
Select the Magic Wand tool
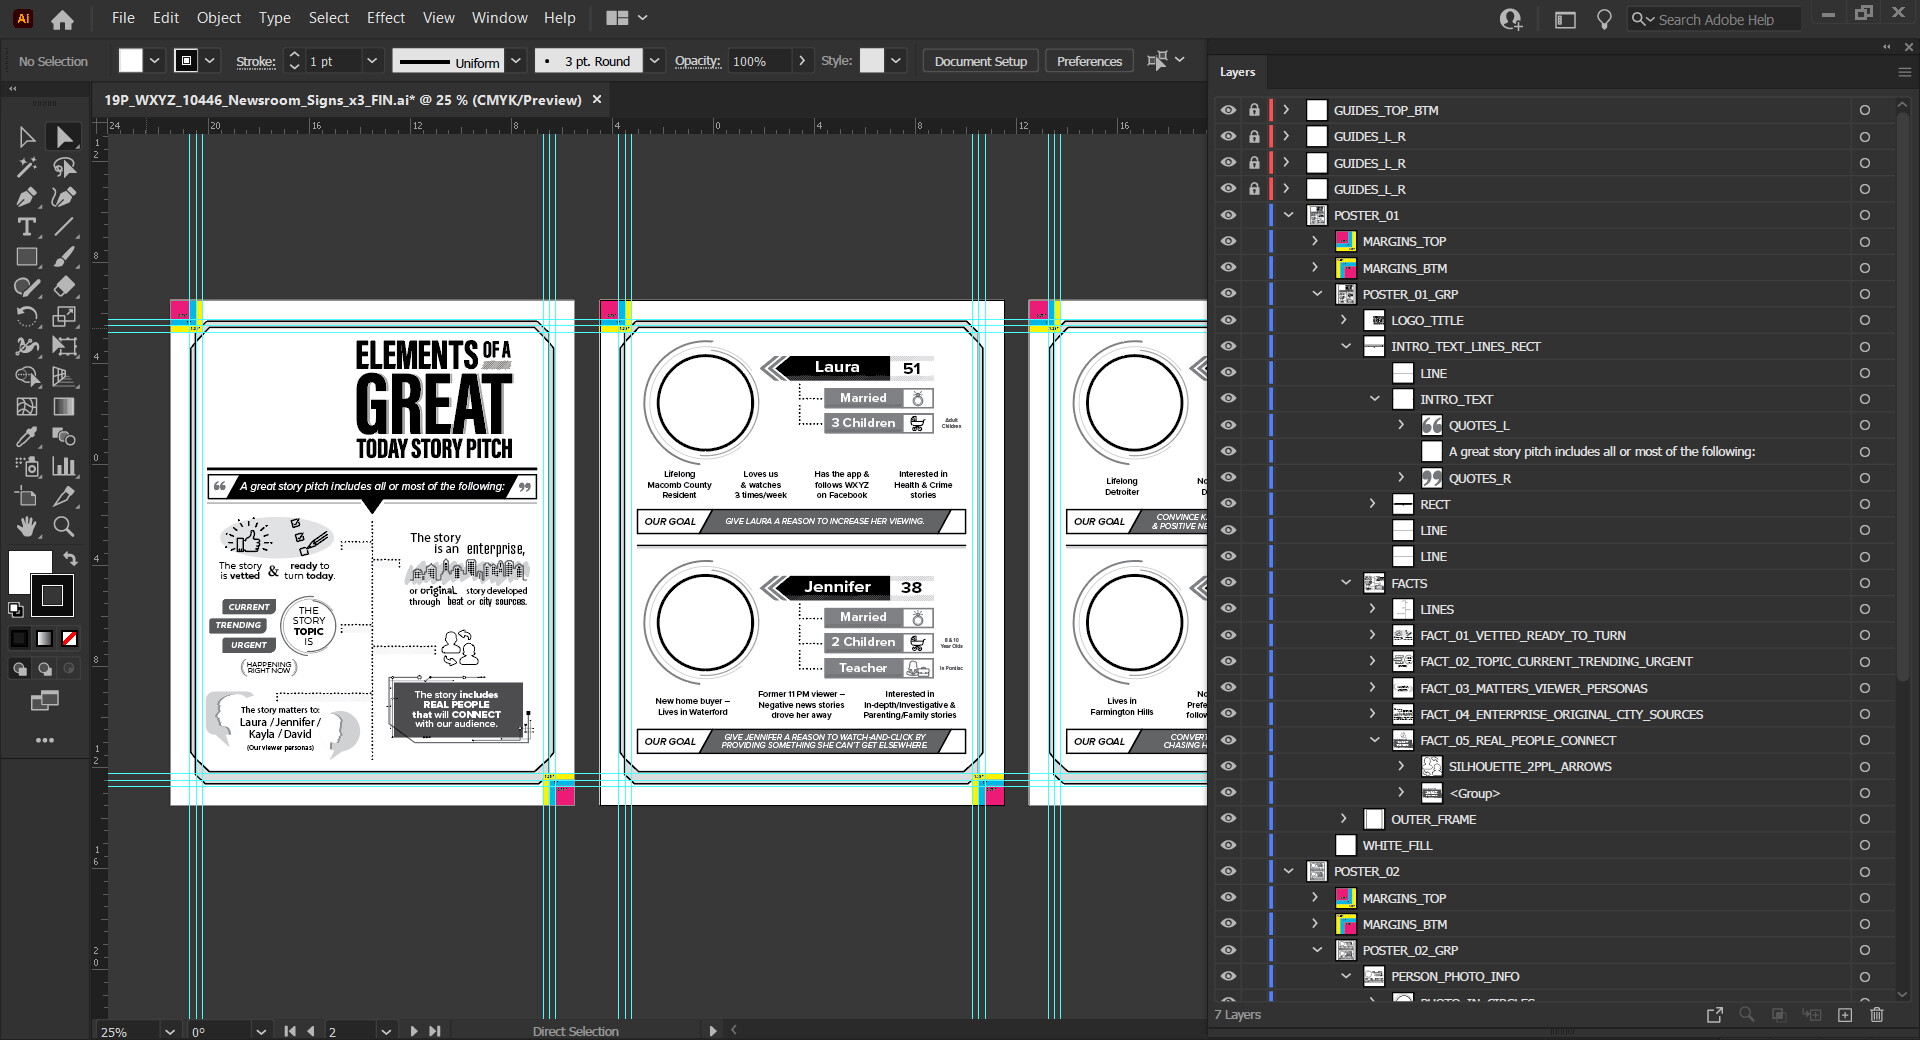[27, 167]
